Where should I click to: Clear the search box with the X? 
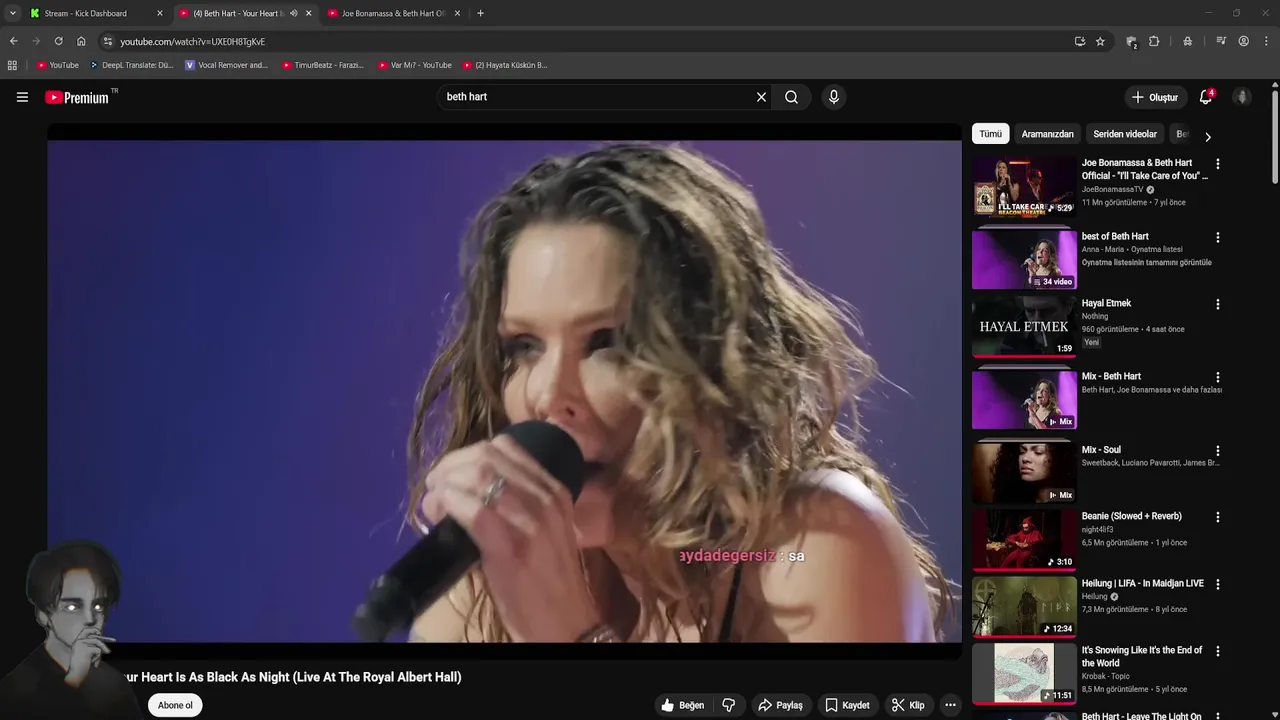tap(761, 97)
